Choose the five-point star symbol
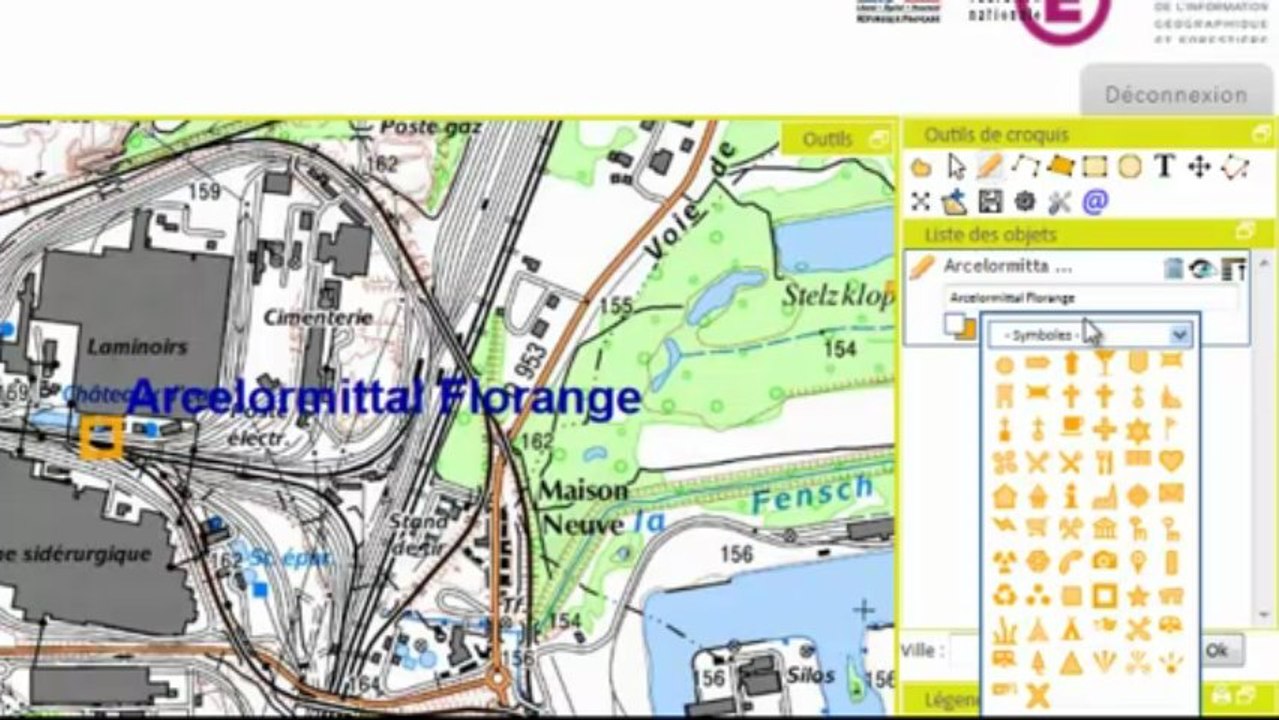Image resolution: width=1279 pixels, height=720 pixels. click(x=1138, y=596)
